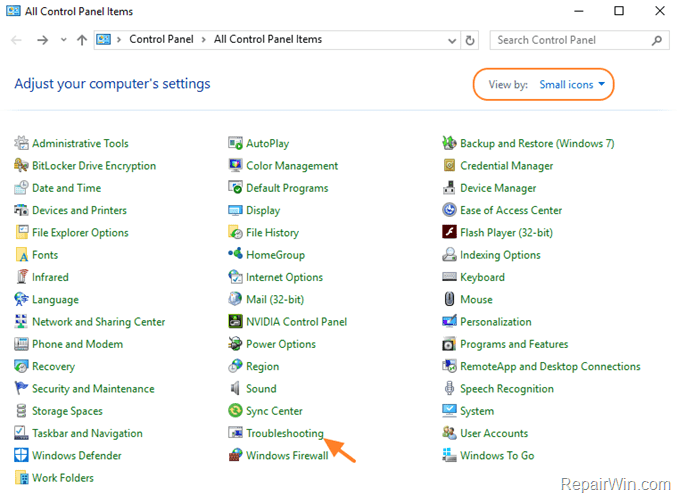Viewport: 677px width, 495px height.
Task: Open the Credential Manager link
Action: click(506, 166)
